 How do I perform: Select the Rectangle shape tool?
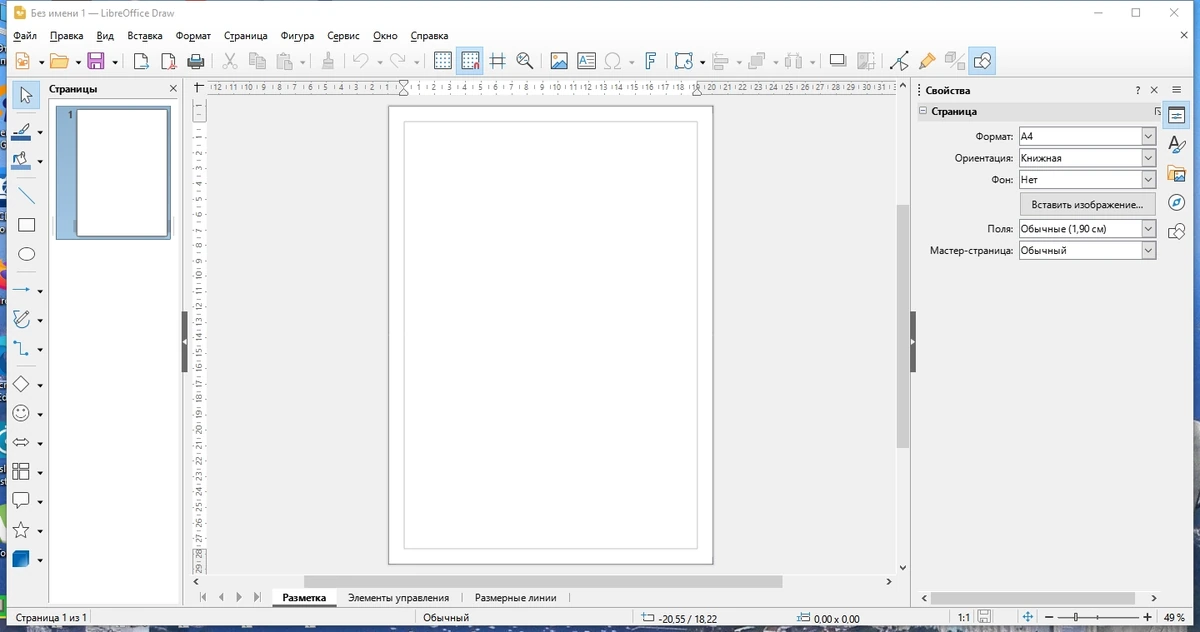pos(26,225)
